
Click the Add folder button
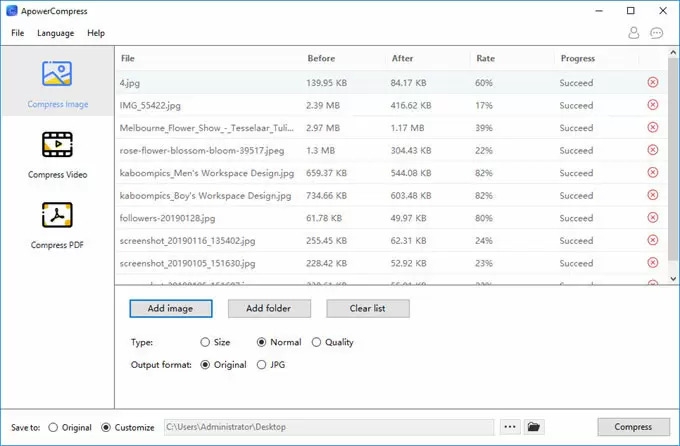click(x=269, y=308)
